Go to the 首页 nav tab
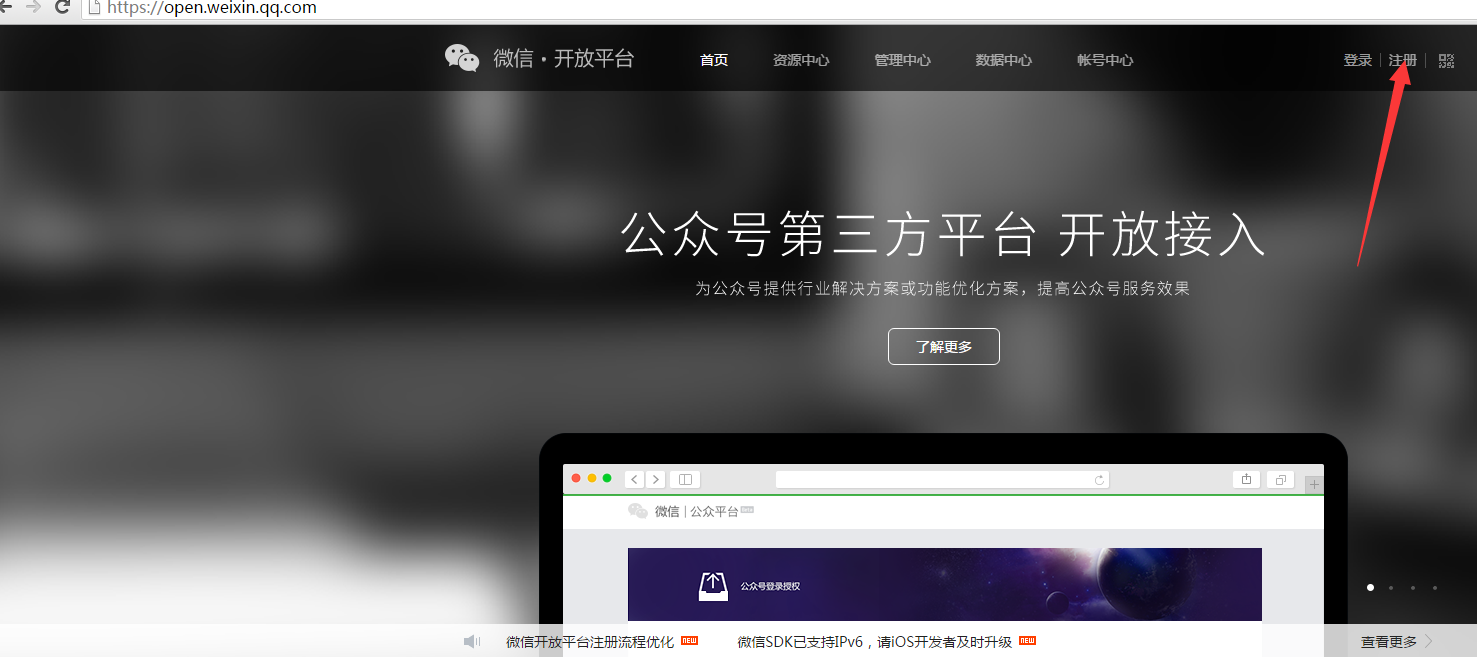 [714, 60]
